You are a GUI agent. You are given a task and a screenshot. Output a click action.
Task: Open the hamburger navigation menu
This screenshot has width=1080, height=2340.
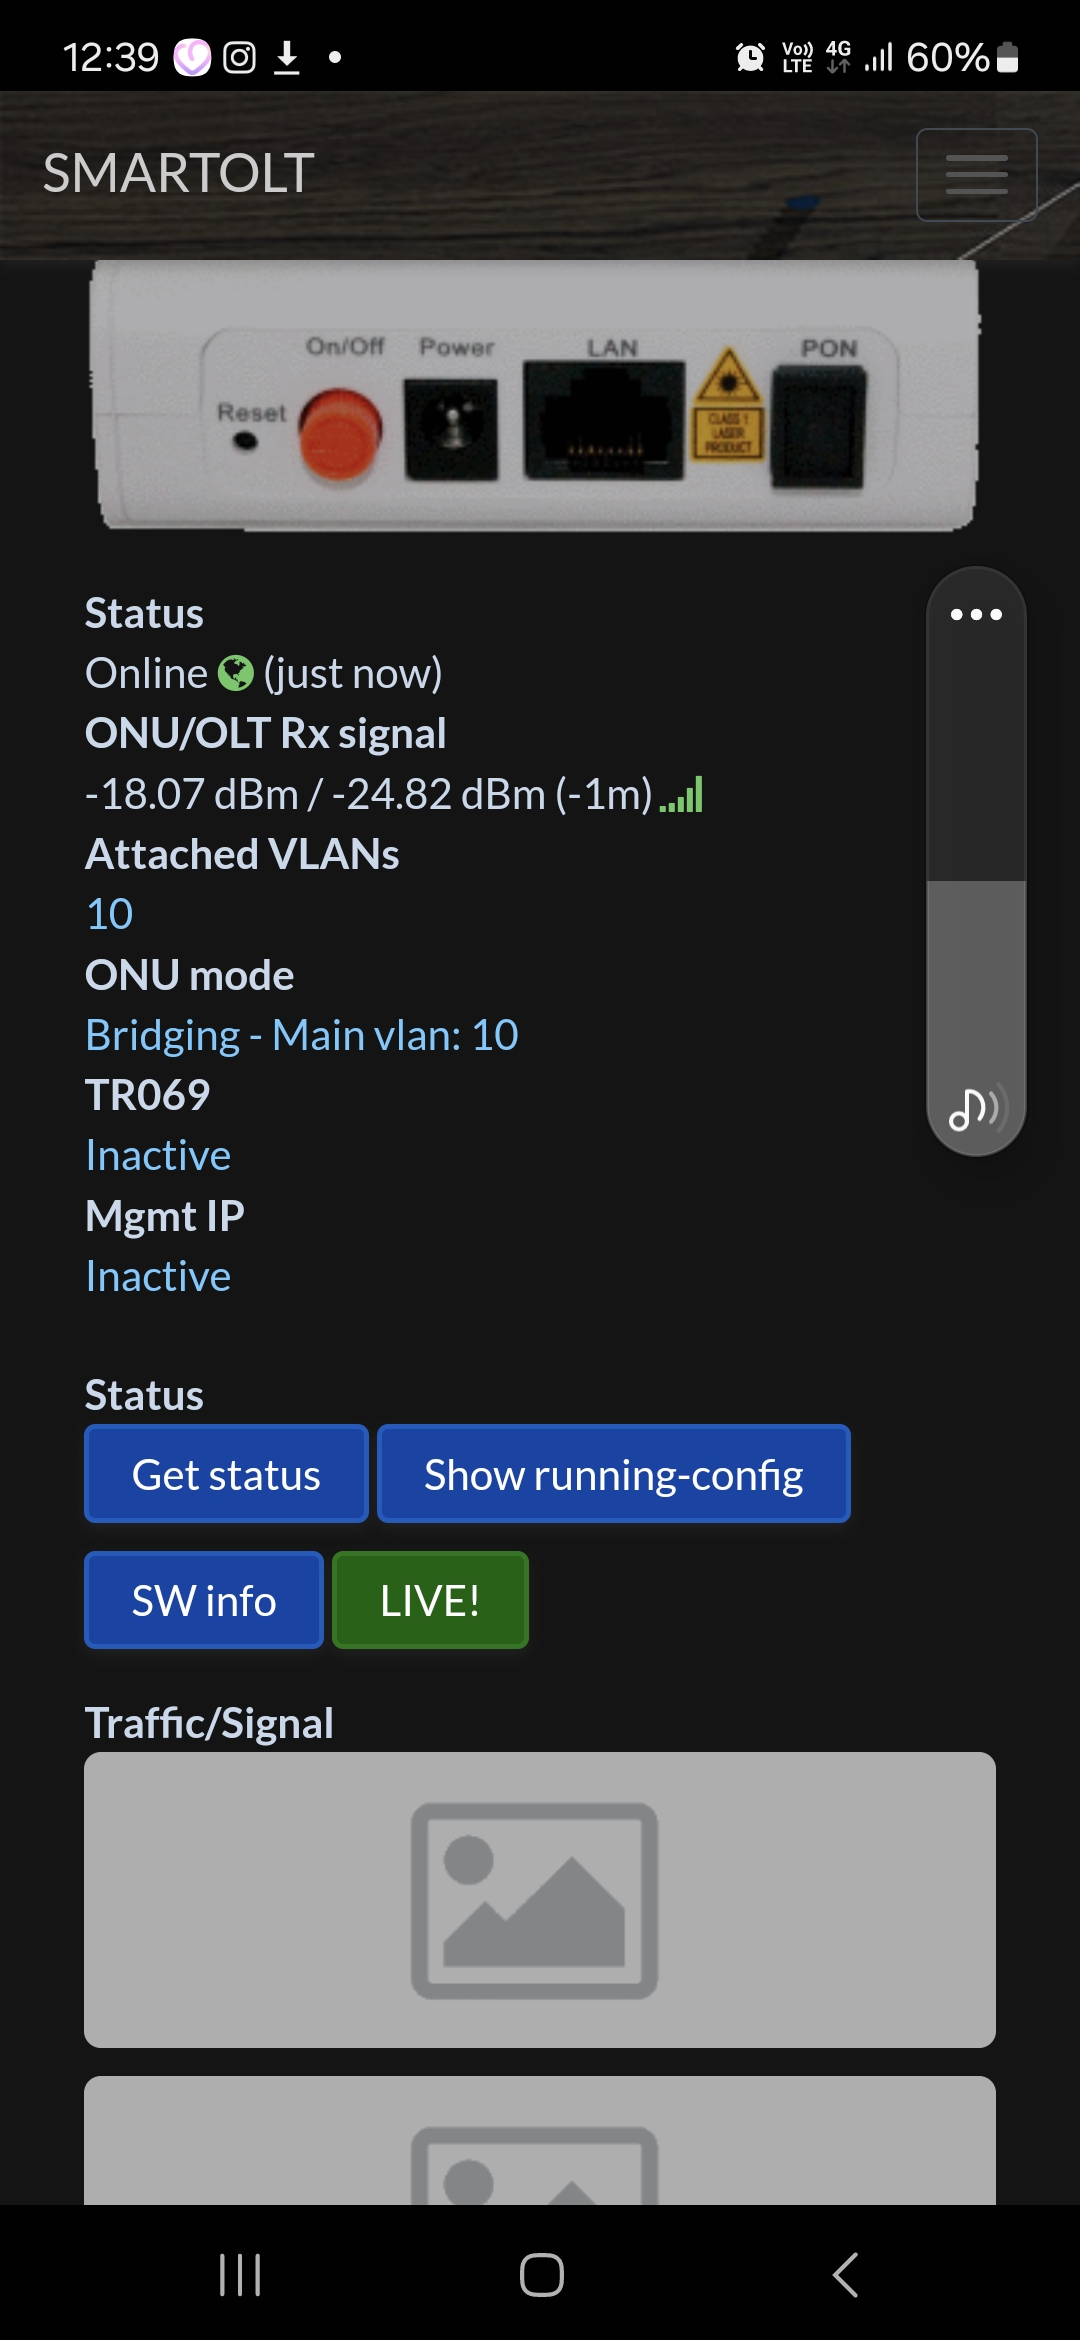[976, 175]
